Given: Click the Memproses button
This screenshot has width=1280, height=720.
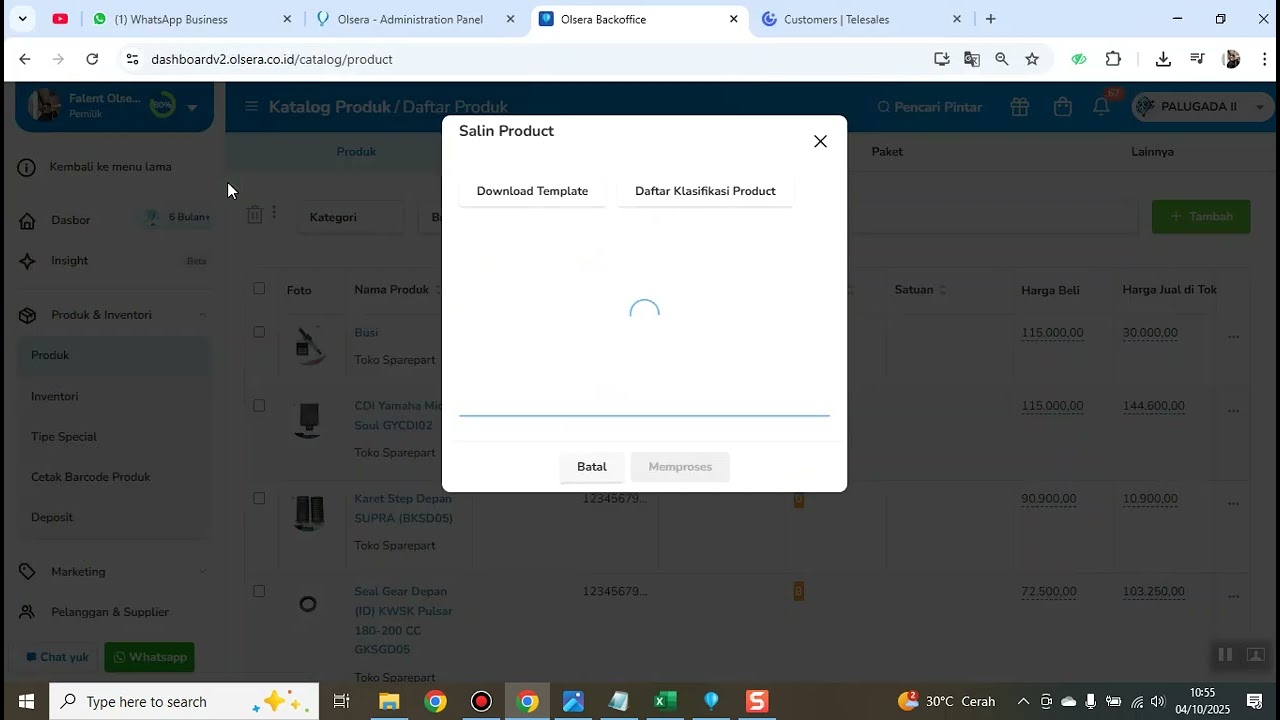Looking at the screenshot, I should tap(680, 467).
